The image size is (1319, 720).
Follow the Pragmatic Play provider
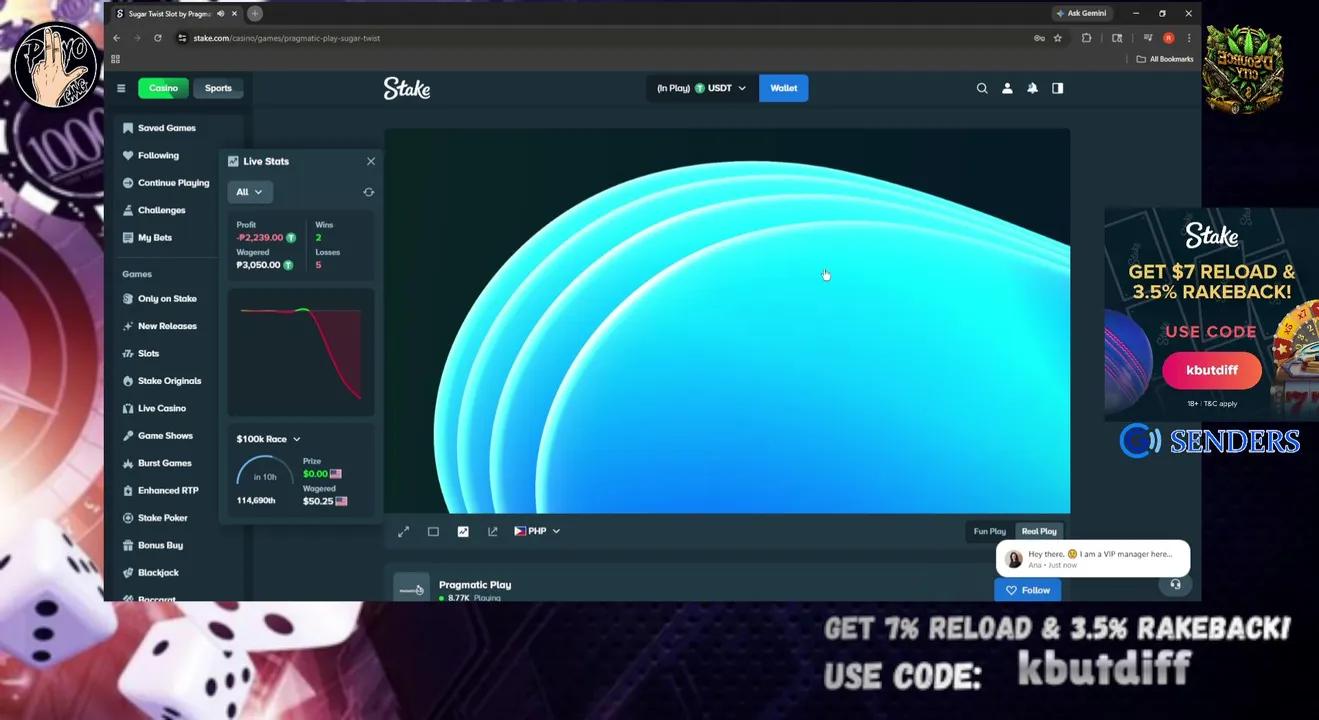coord(1027,590)
